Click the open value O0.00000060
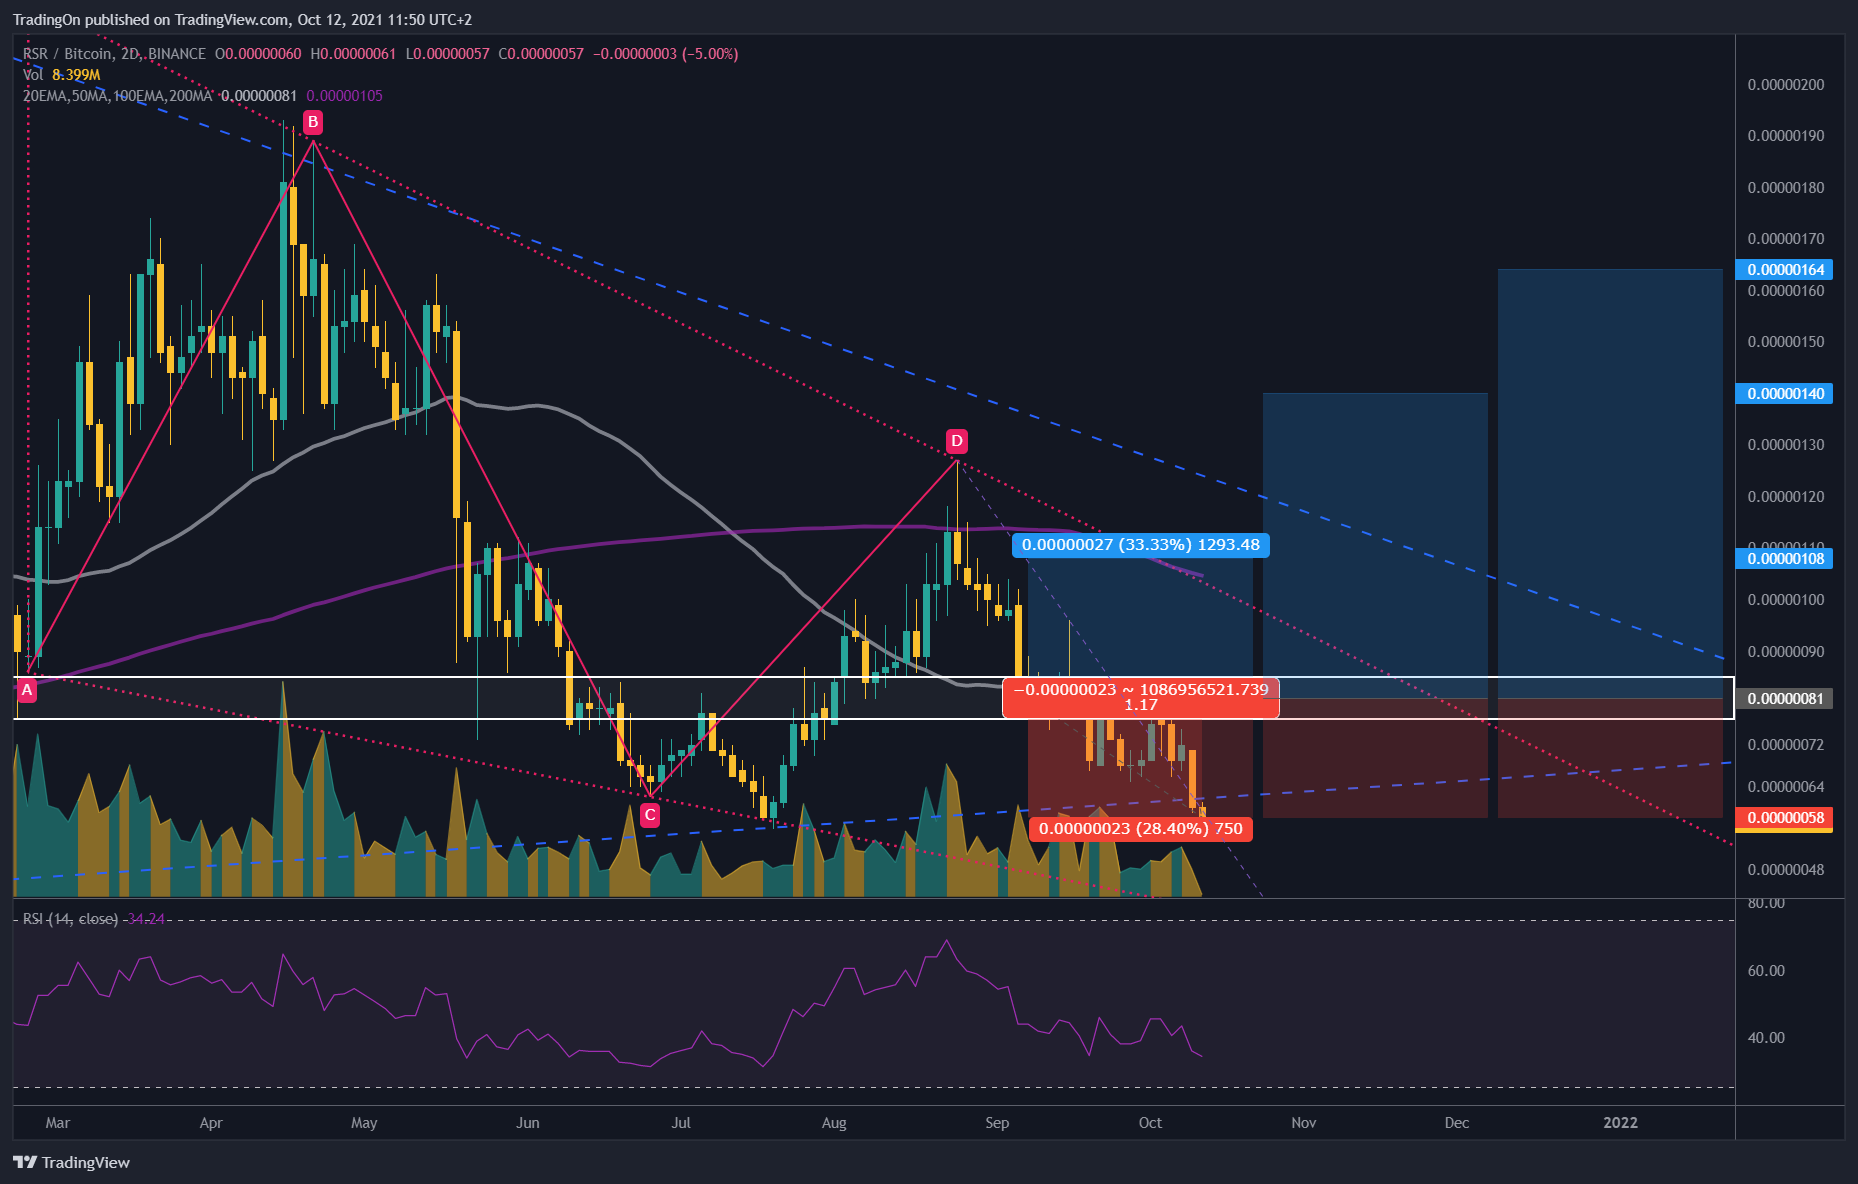The image size is (1858, 1184). [258, 54]
